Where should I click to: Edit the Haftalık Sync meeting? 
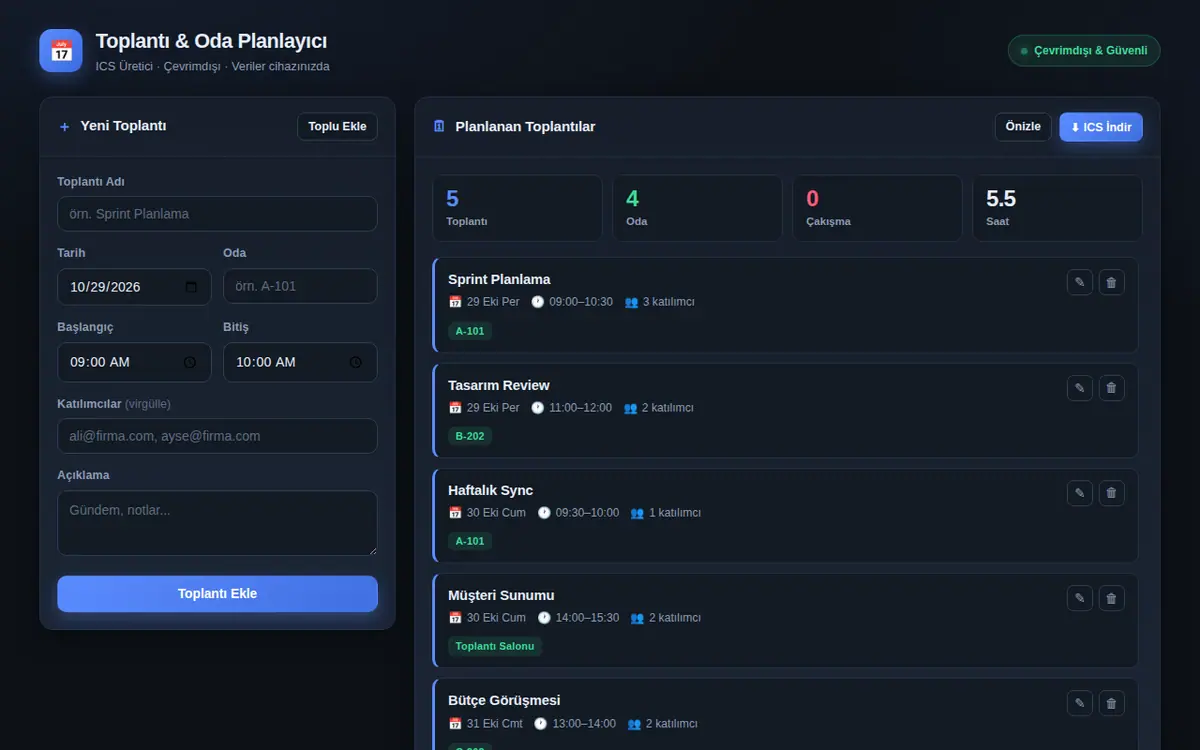click(x=1080, y=493)
